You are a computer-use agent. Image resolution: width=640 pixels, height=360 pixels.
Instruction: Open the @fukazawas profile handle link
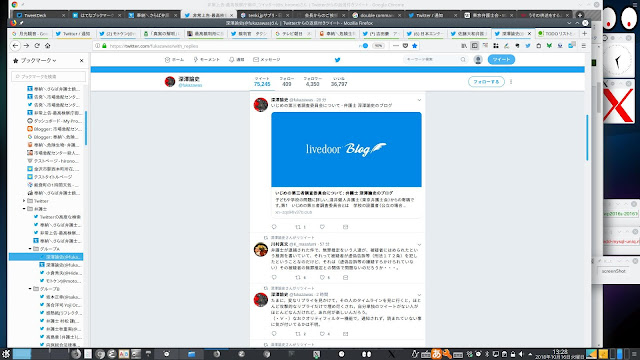(190, 85)
